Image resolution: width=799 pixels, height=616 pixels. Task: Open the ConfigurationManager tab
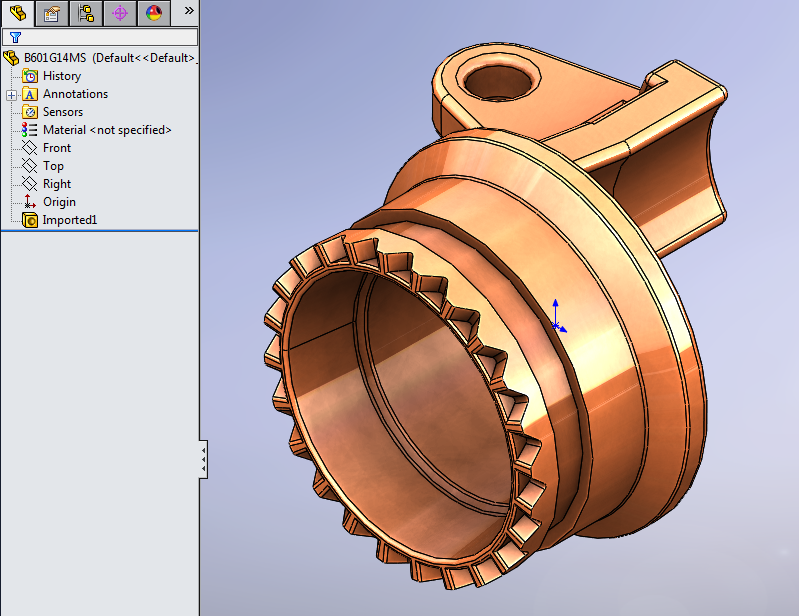86,13
